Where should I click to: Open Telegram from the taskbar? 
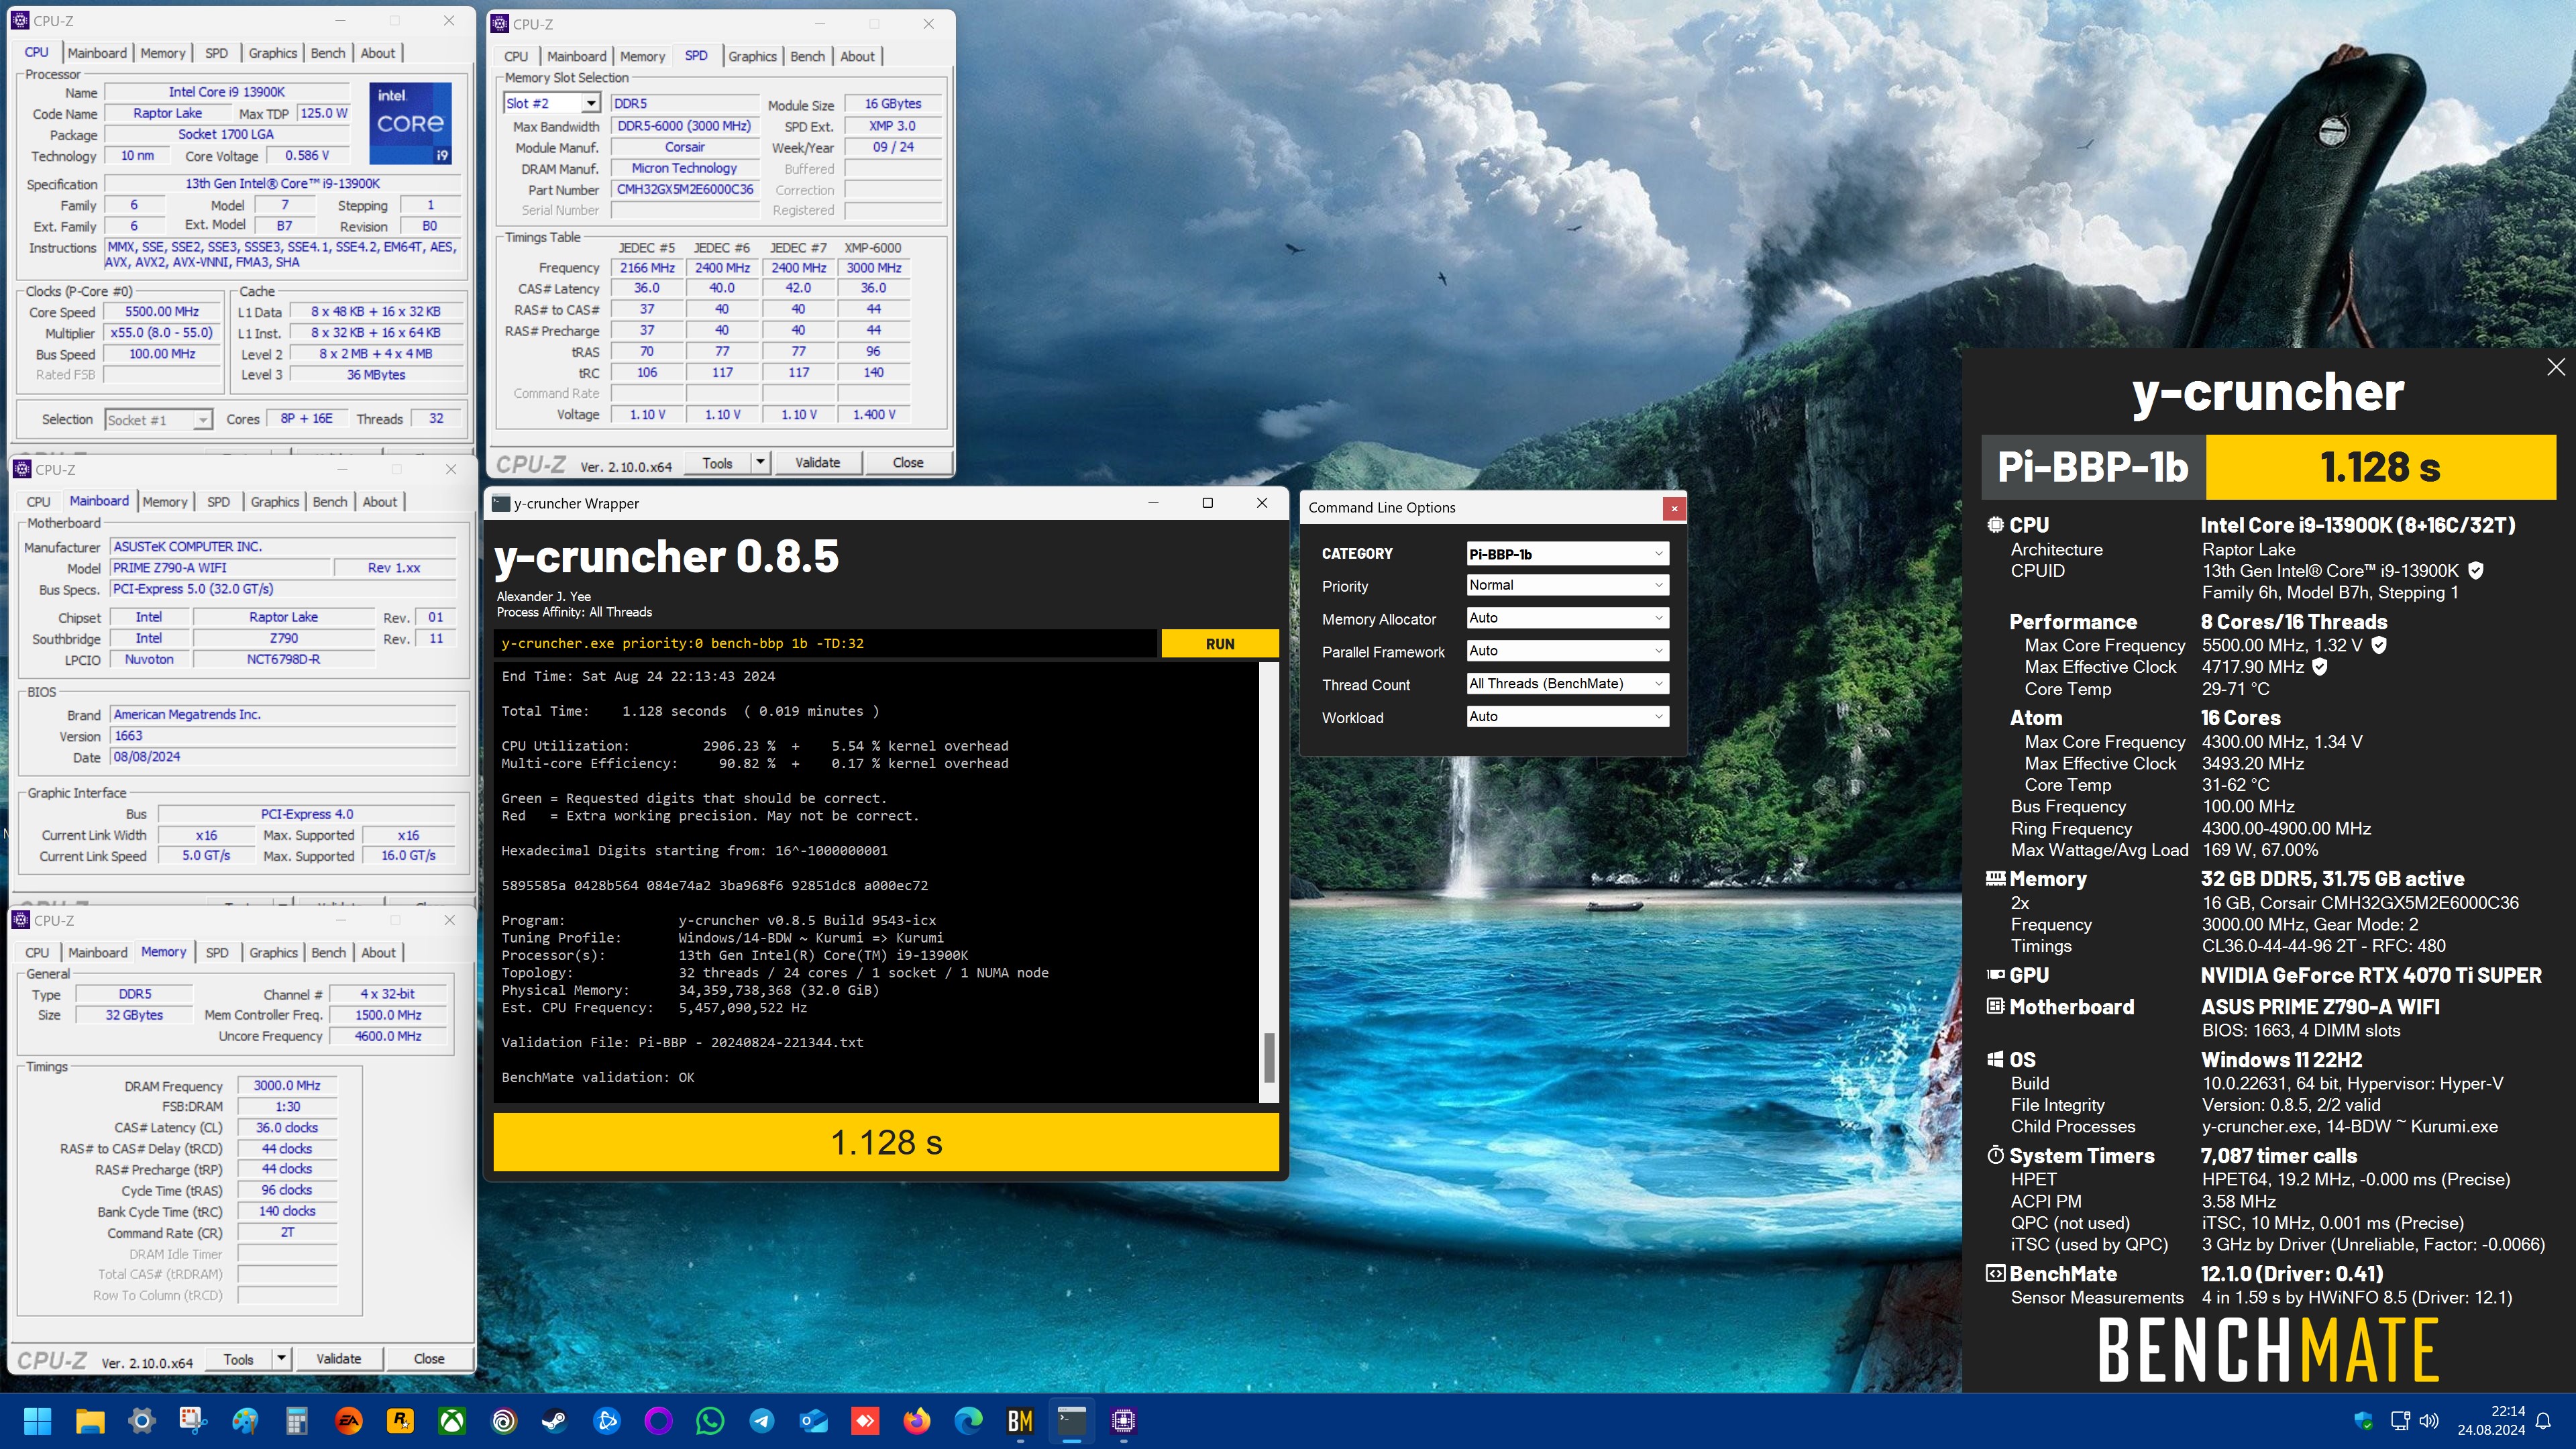(x=762, y=1420)
